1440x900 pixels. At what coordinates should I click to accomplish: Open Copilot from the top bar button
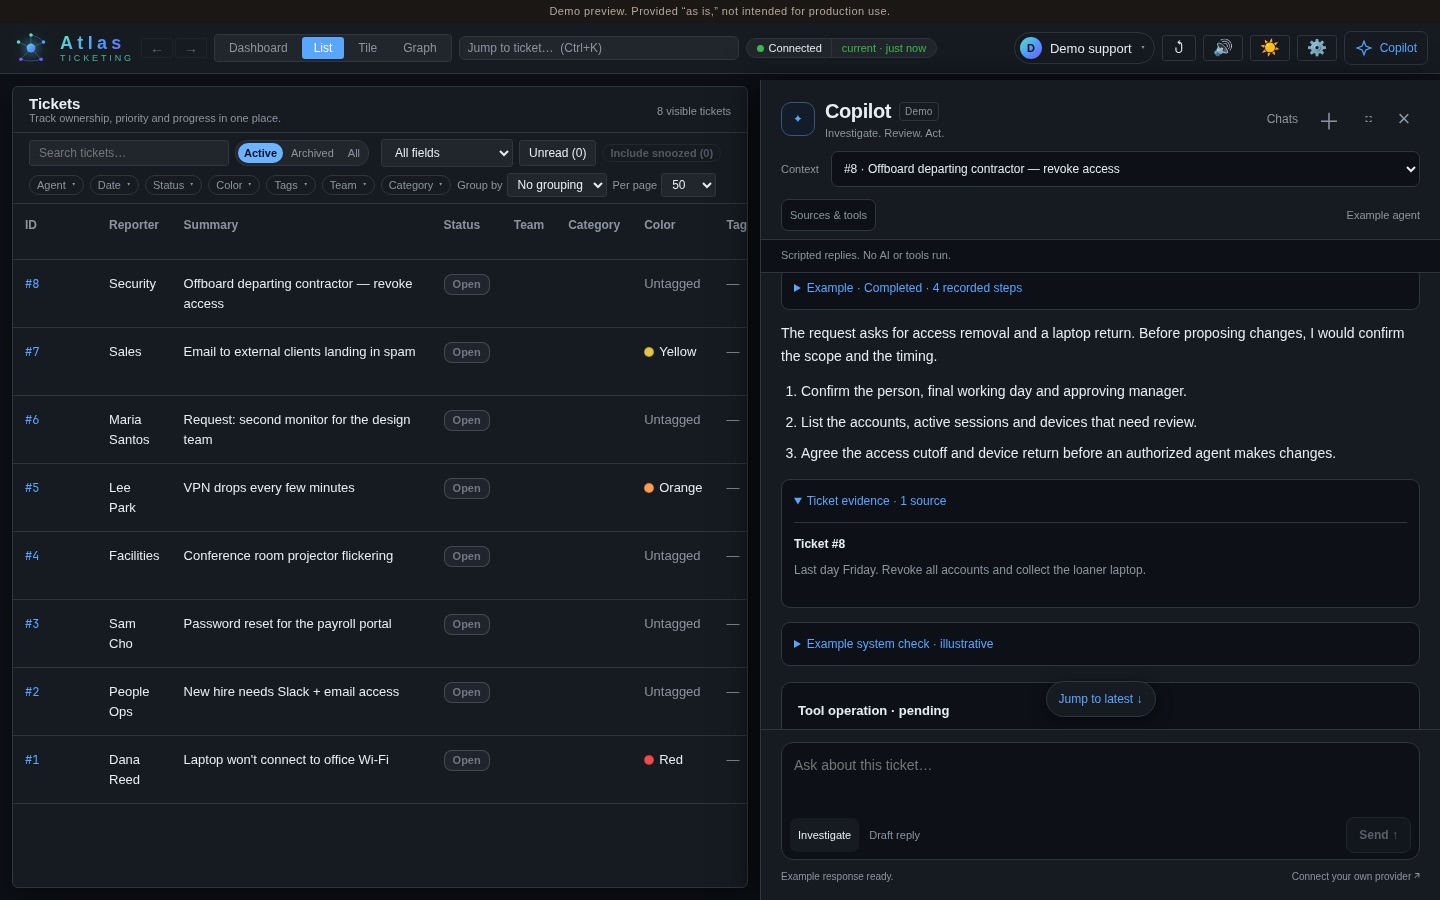click(x=1386, y=48)
